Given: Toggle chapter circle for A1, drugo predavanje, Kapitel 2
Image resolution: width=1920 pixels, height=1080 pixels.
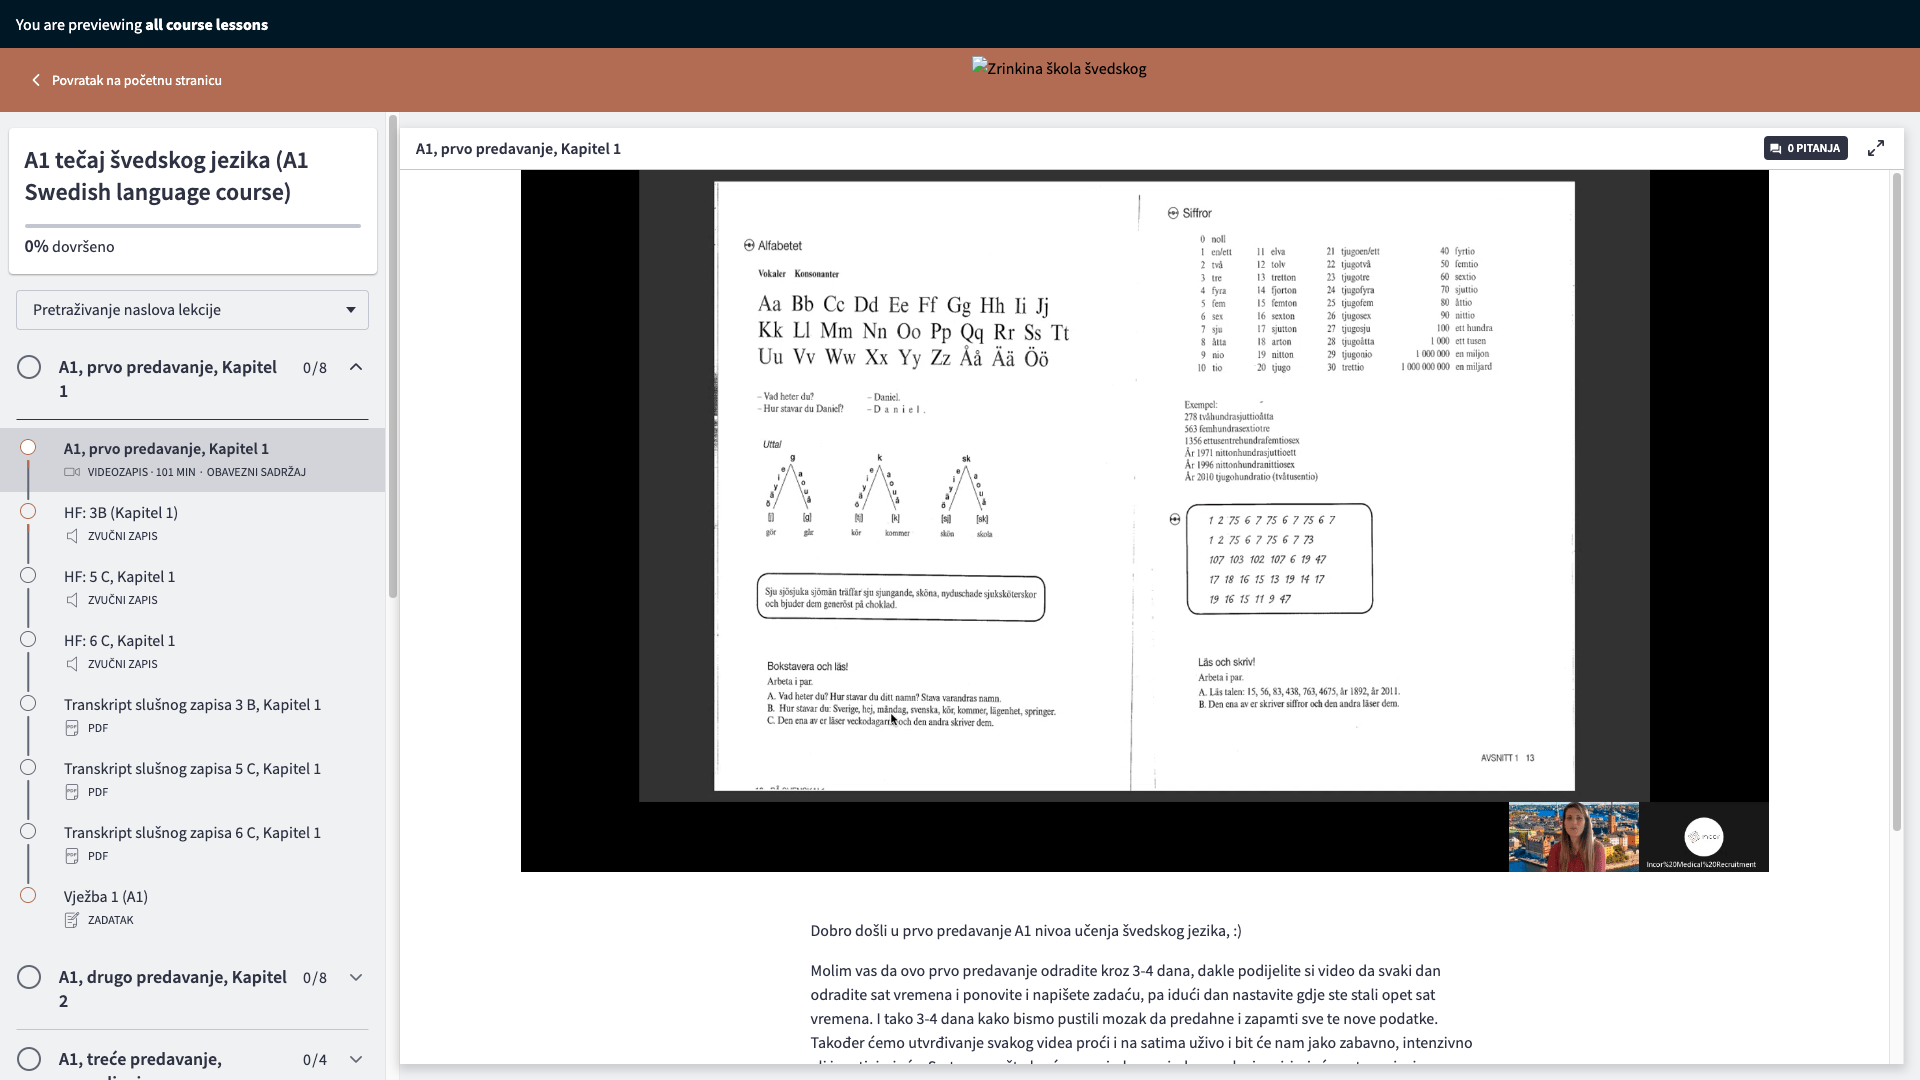Looking at the screenshot, I should click(x=29, y=977).
